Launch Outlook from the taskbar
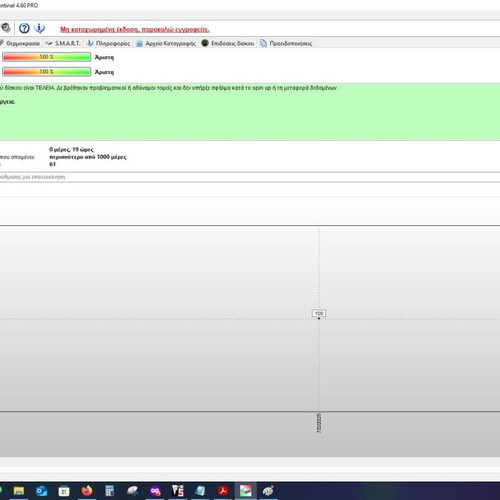This screenshot has width=500, height=500. click(x=42, y=491)
